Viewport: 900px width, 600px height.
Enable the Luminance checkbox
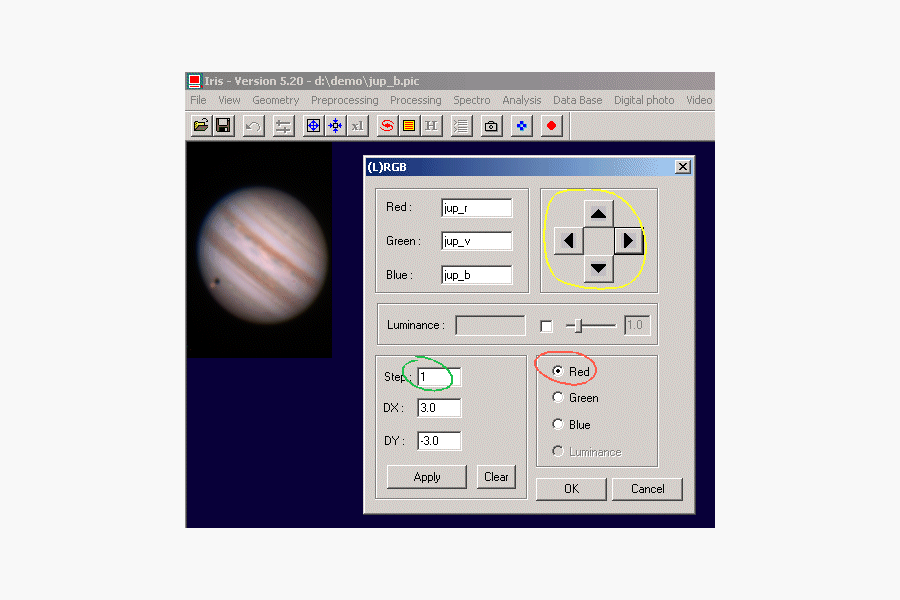[546, 326]
